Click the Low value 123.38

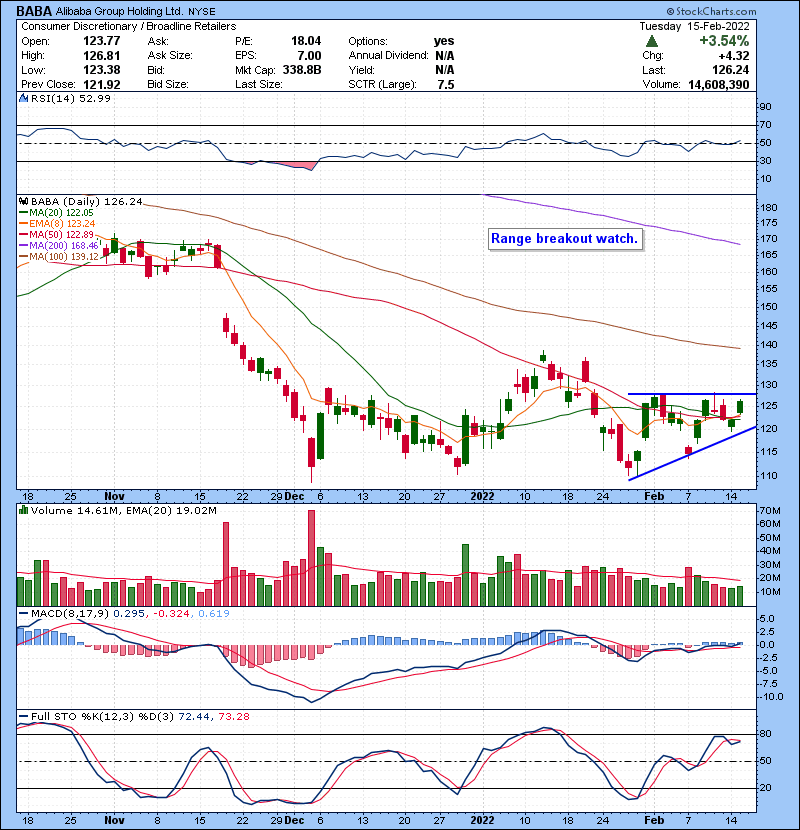[101, 70]
